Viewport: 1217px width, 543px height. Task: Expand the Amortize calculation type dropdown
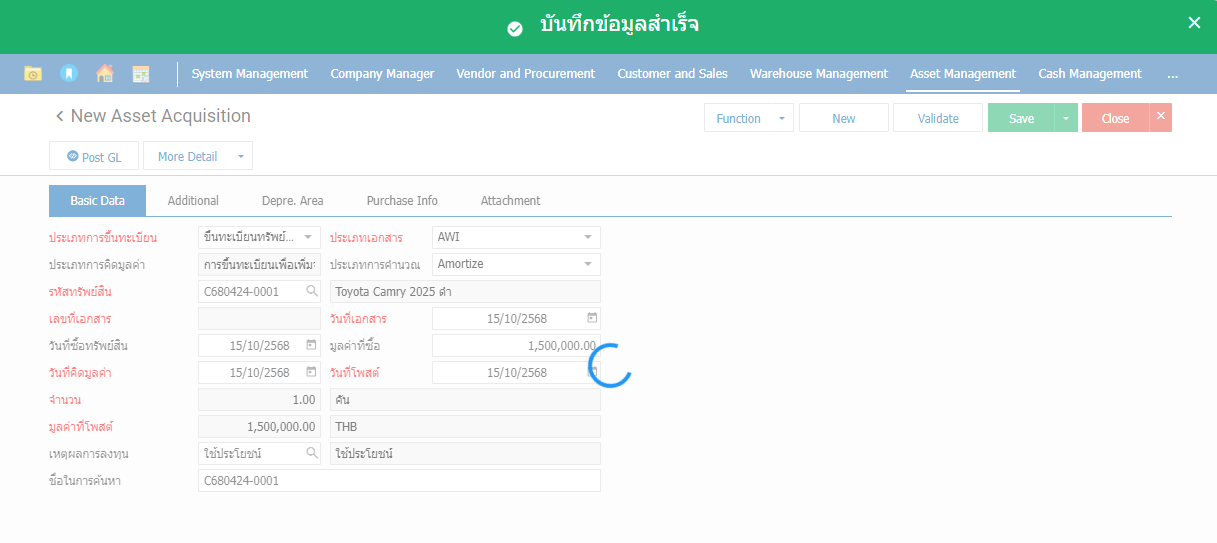pyautogui.click(x=587, y=264)
